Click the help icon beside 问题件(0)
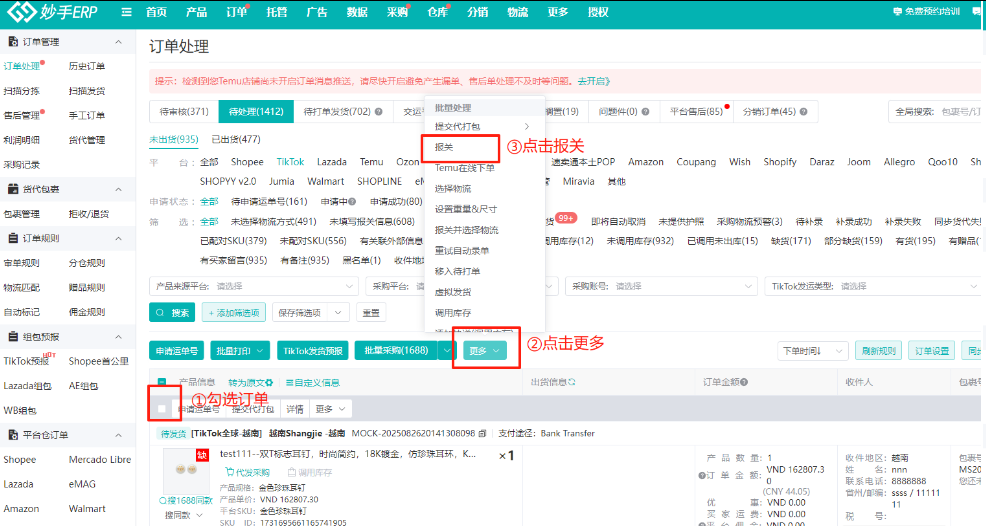This screenshot has height=526, width=986. (645, 112)
